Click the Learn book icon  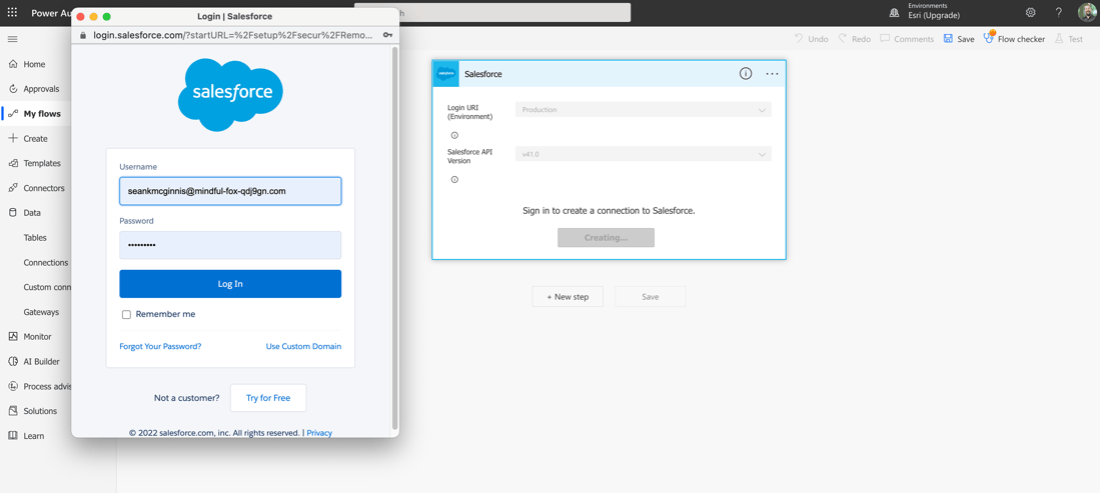[13, 436]
